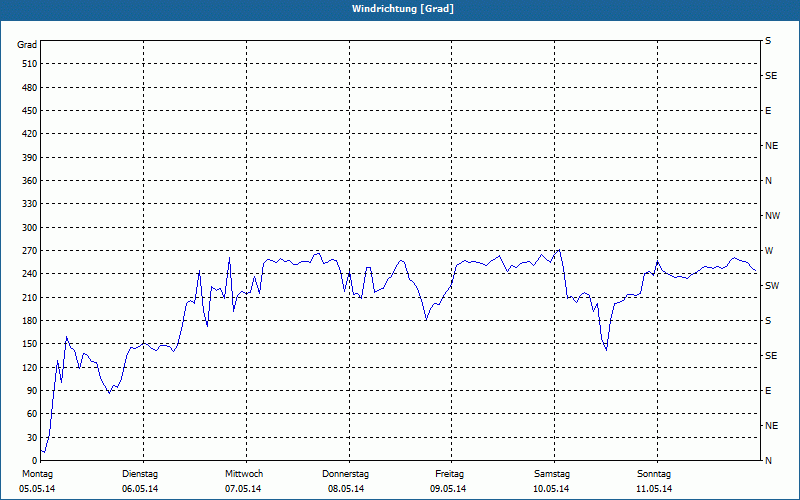Click the 'Donnerstag' day label
The image size is (800, 500).
pos(345,474)
